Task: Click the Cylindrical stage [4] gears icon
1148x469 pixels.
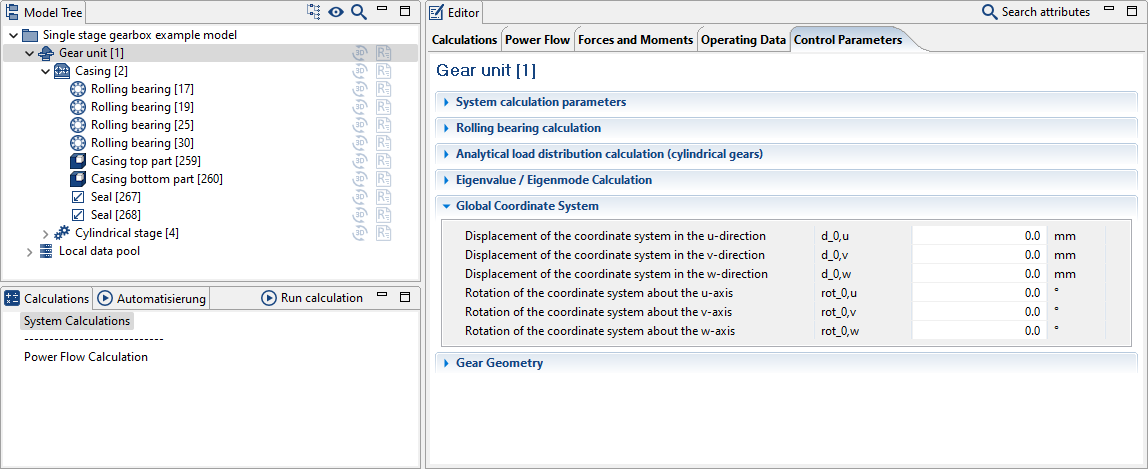Action: [x=62, y=233]
